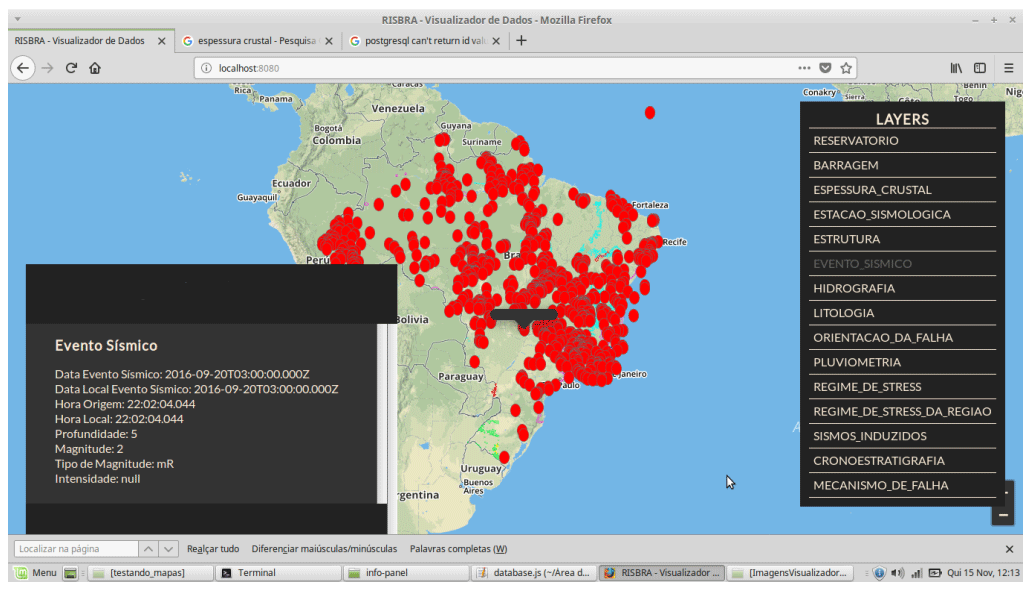1032x591 pixels.
Task: Toggle the RESERVATORIO layer
Action: point(856,141)
